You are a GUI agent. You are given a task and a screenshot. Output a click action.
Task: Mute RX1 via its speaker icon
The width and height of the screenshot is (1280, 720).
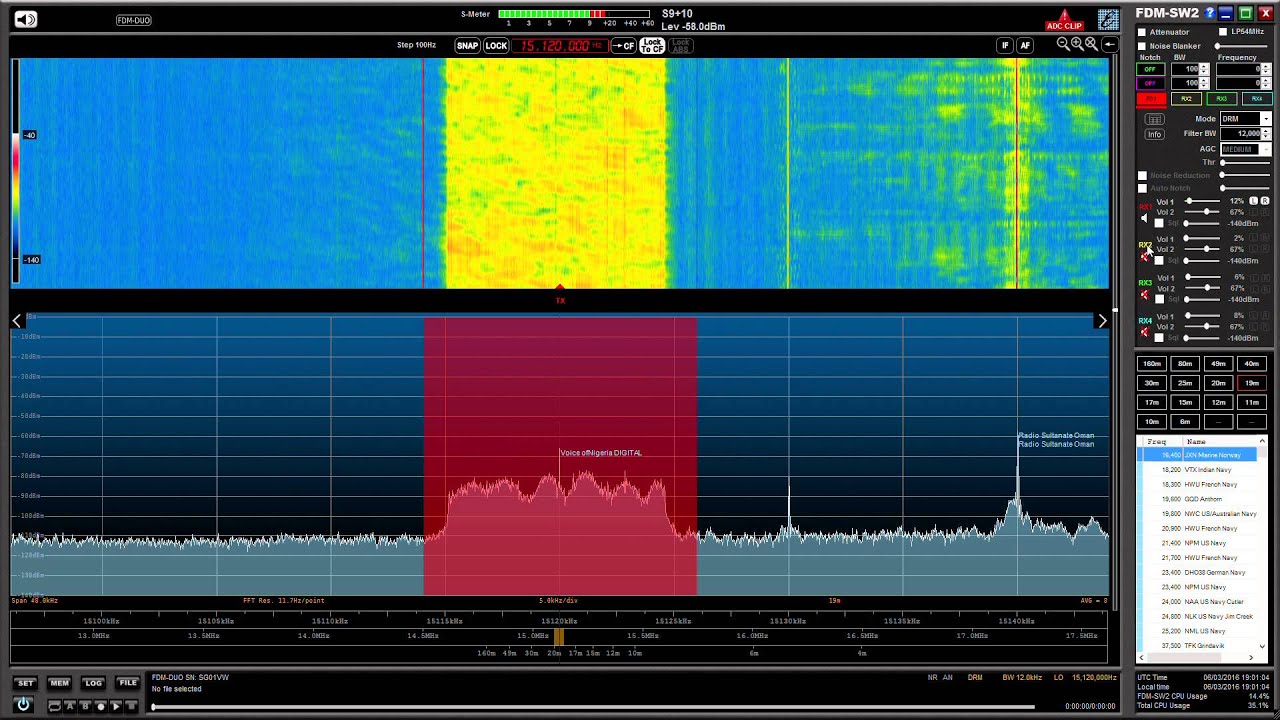click(x=1145, y=218)
